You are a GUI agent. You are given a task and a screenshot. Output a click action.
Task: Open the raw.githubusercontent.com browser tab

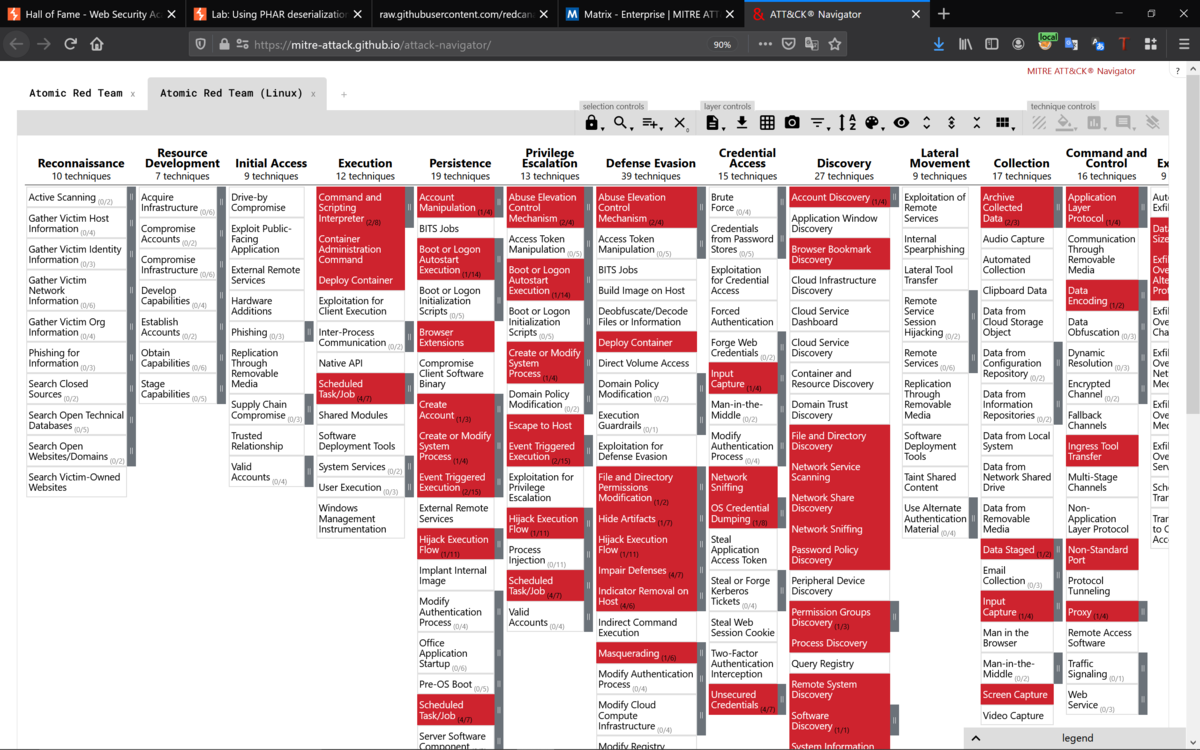[462, 14]
